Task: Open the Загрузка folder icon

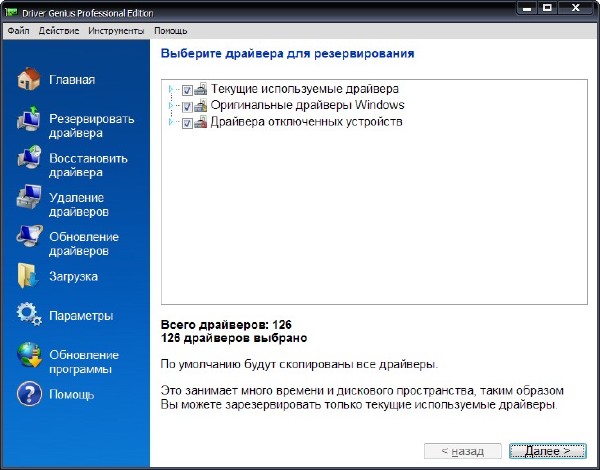Action: 29,277
